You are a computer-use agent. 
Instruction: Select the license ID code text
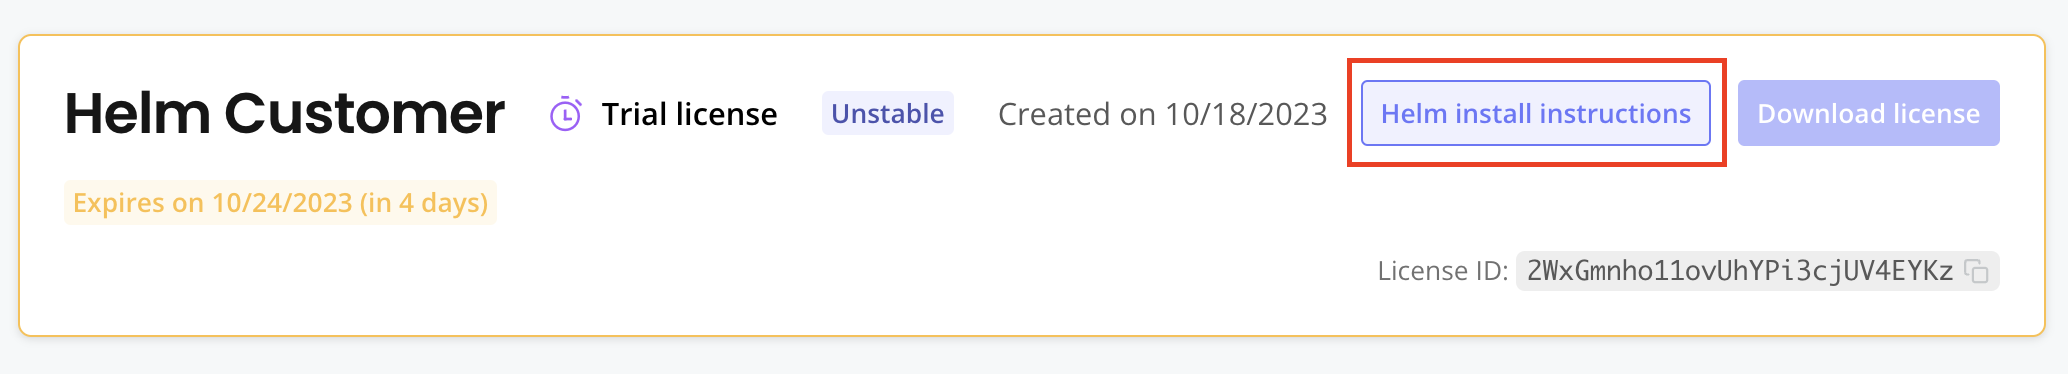click(x=1740, y=271)
